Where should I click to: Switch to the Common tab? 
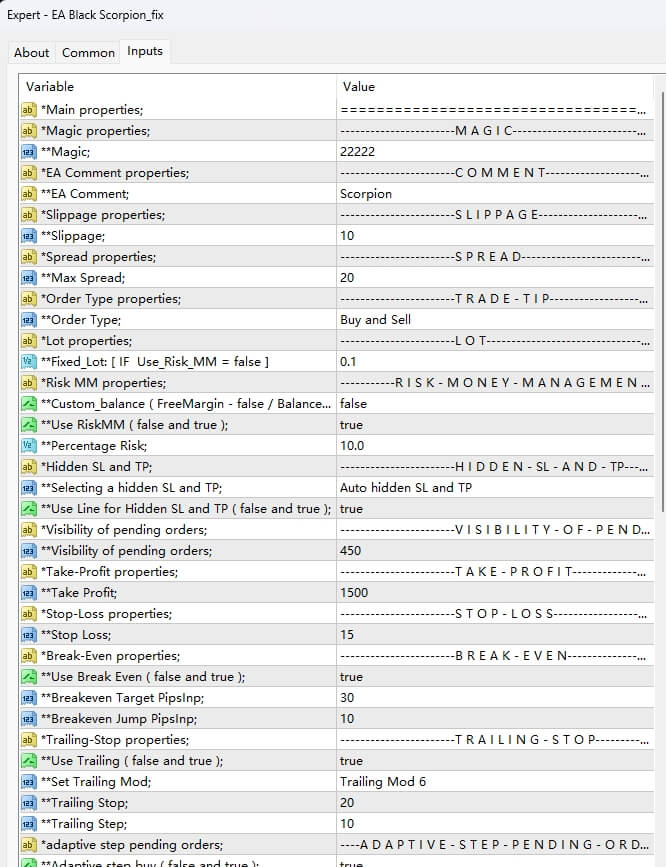[x=88, y=53]
